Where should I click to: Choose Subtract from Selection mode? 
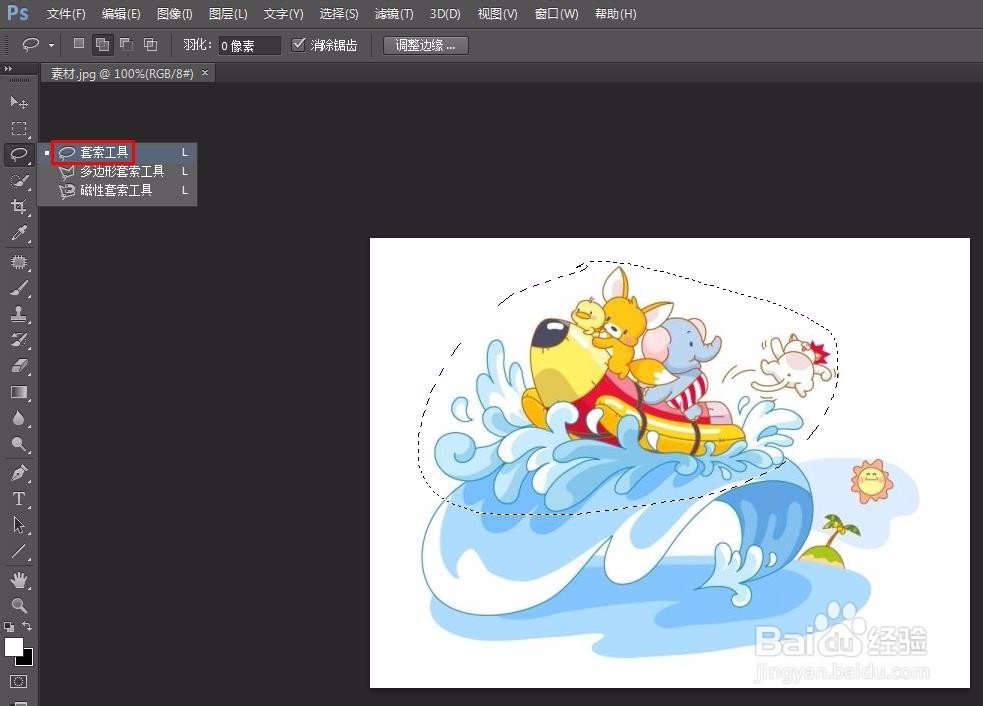pos(126,44)
